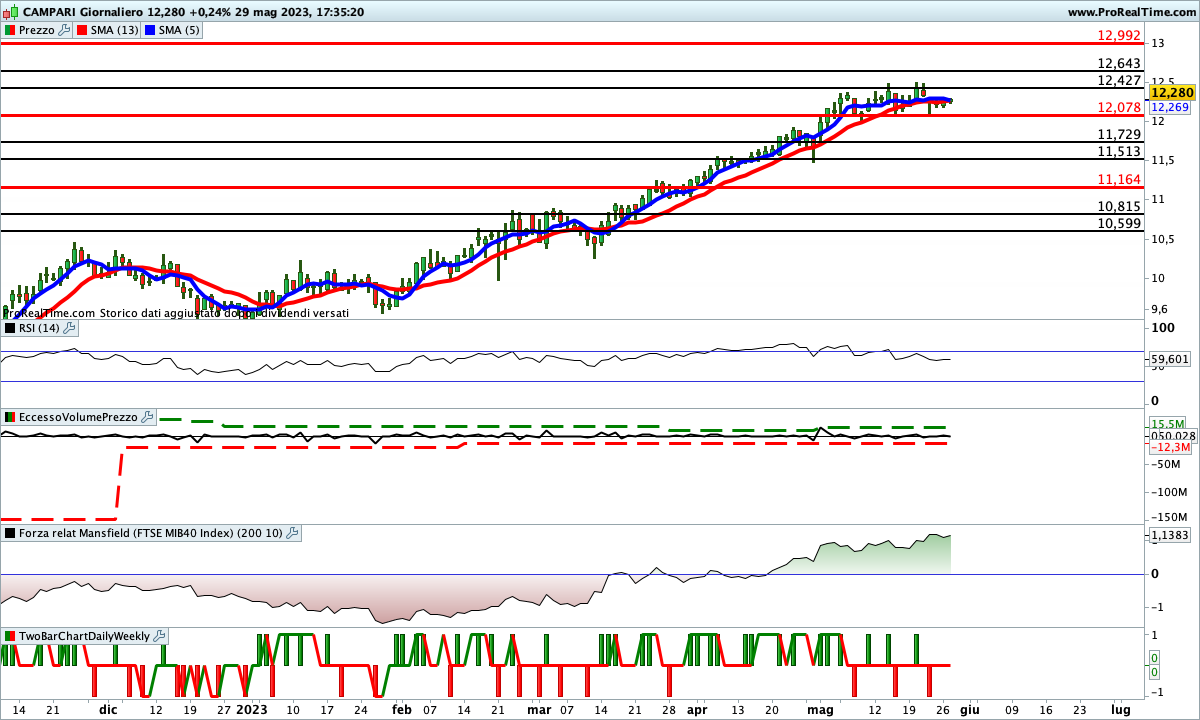Click the mag month label on time axis
Screen dimensions: 1200x720
820,709
